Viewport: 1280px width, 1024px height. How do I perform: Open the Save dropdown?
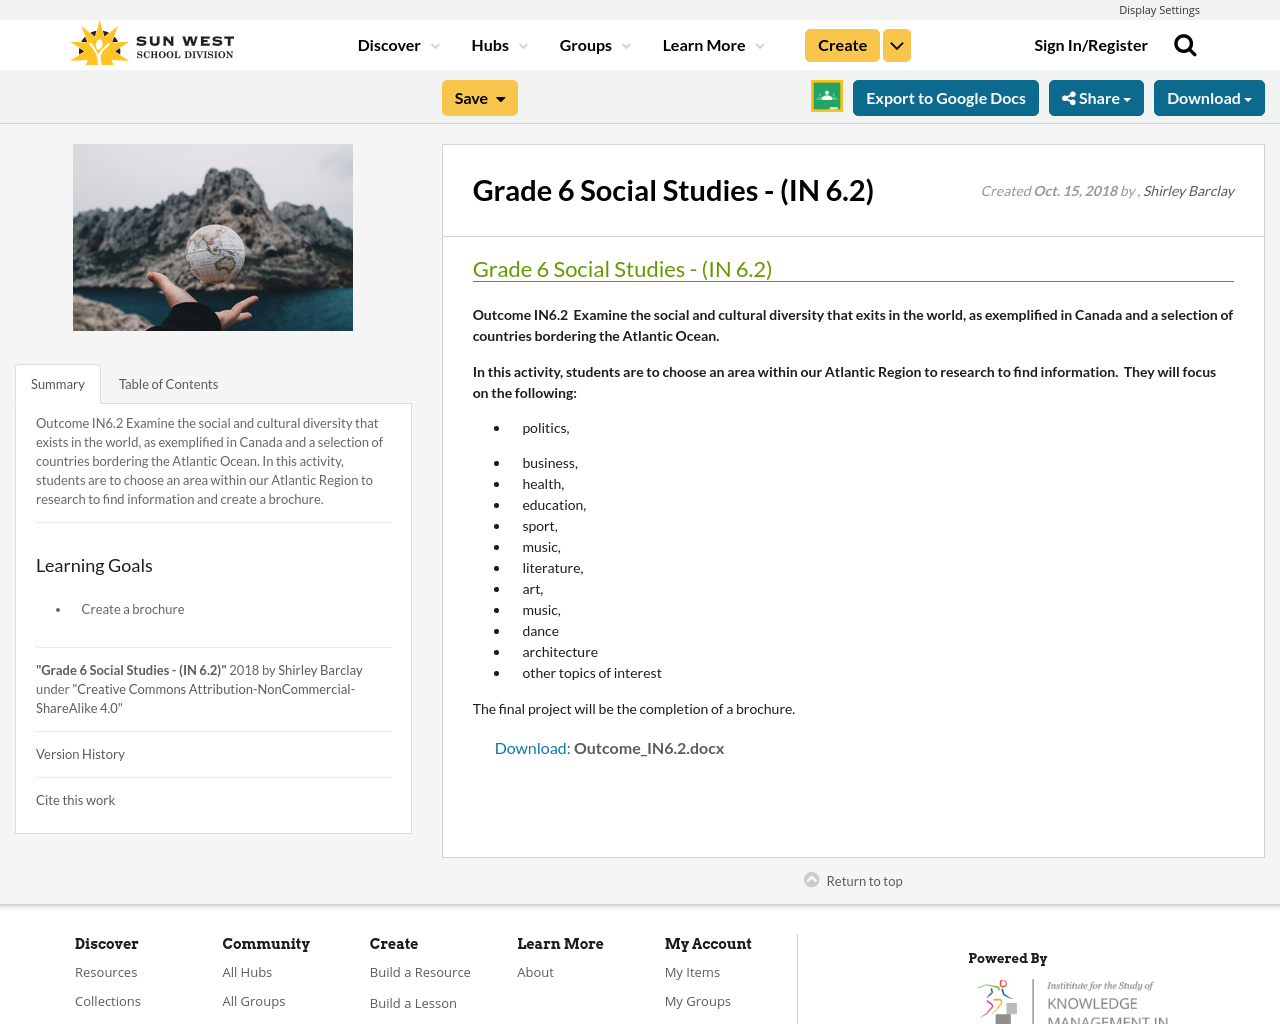click(x=479, y=98)
